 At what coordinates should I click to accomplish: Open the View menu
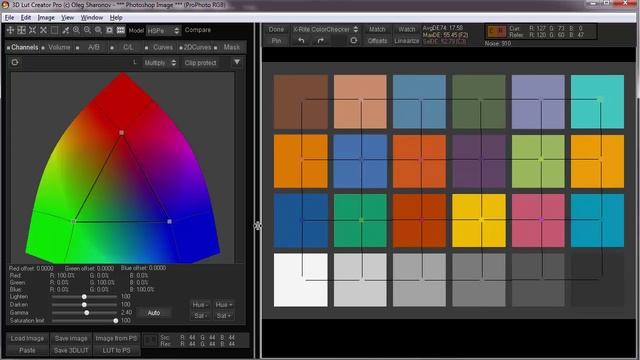(67, 18)
